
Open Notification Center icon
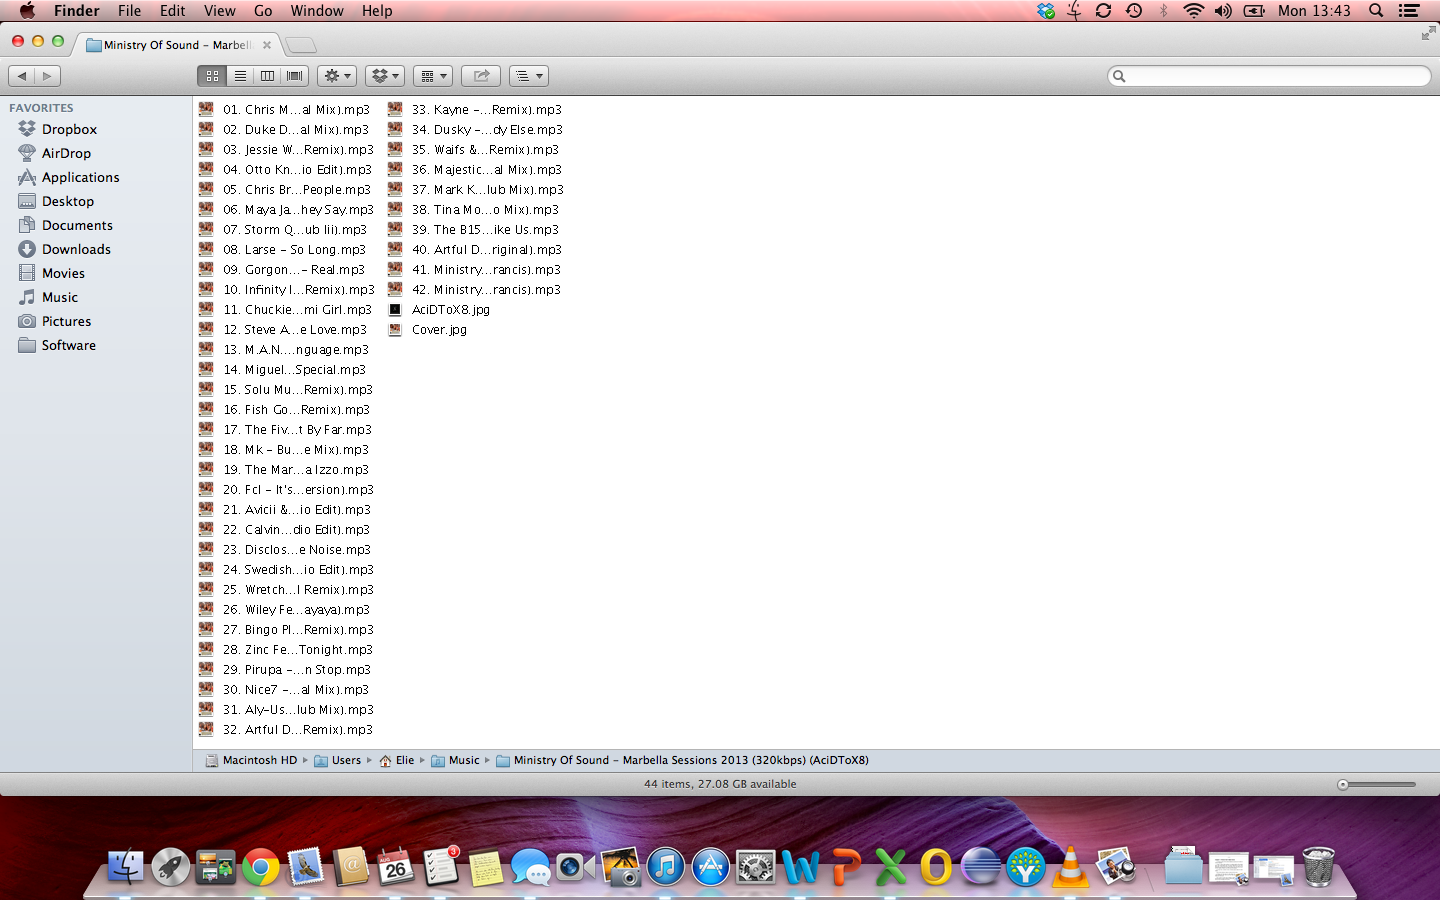coord(1409,11)
